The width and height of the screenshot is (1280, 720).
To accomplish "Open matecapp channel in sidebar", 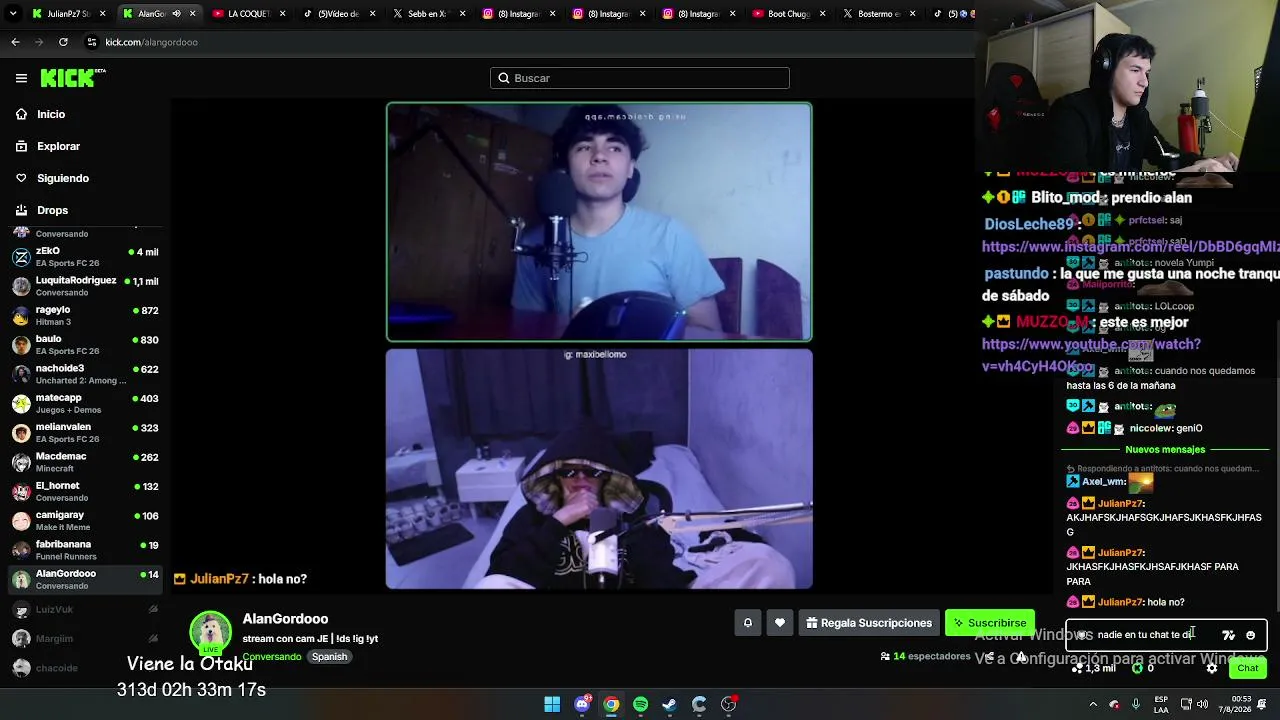I will click(85, 403).
